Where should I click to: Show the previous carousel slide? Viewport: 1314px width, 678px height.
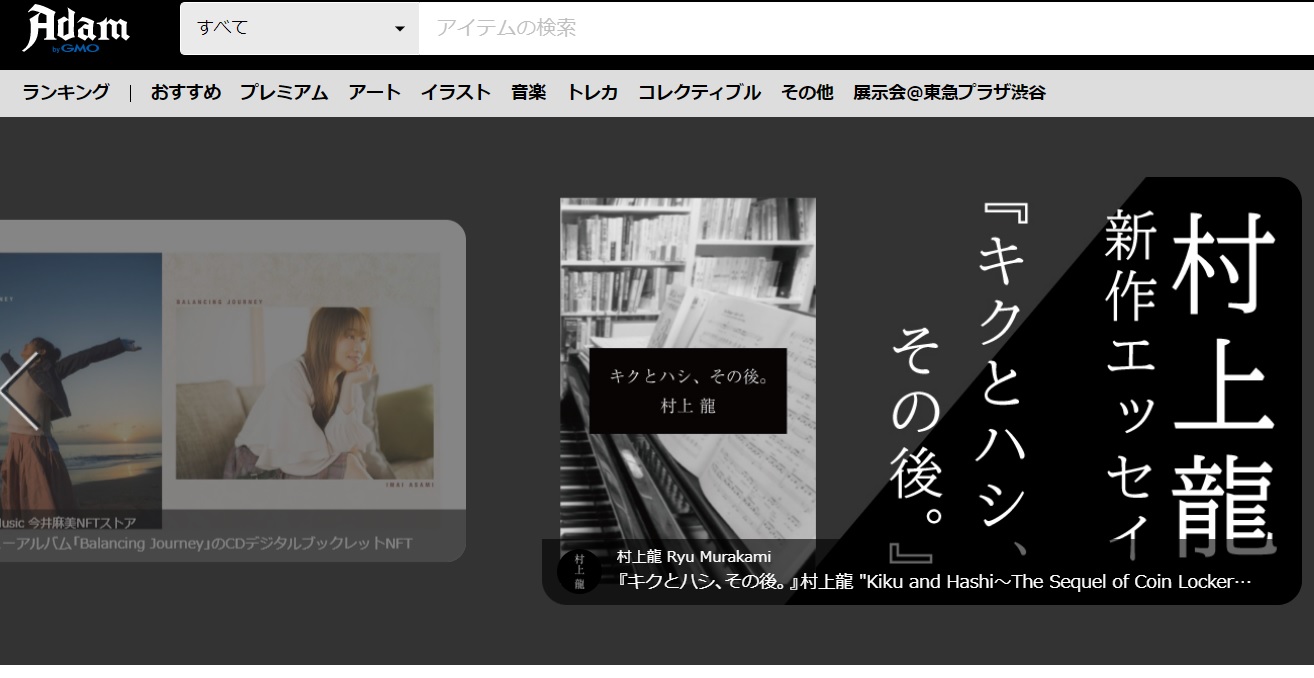[20, 391]
